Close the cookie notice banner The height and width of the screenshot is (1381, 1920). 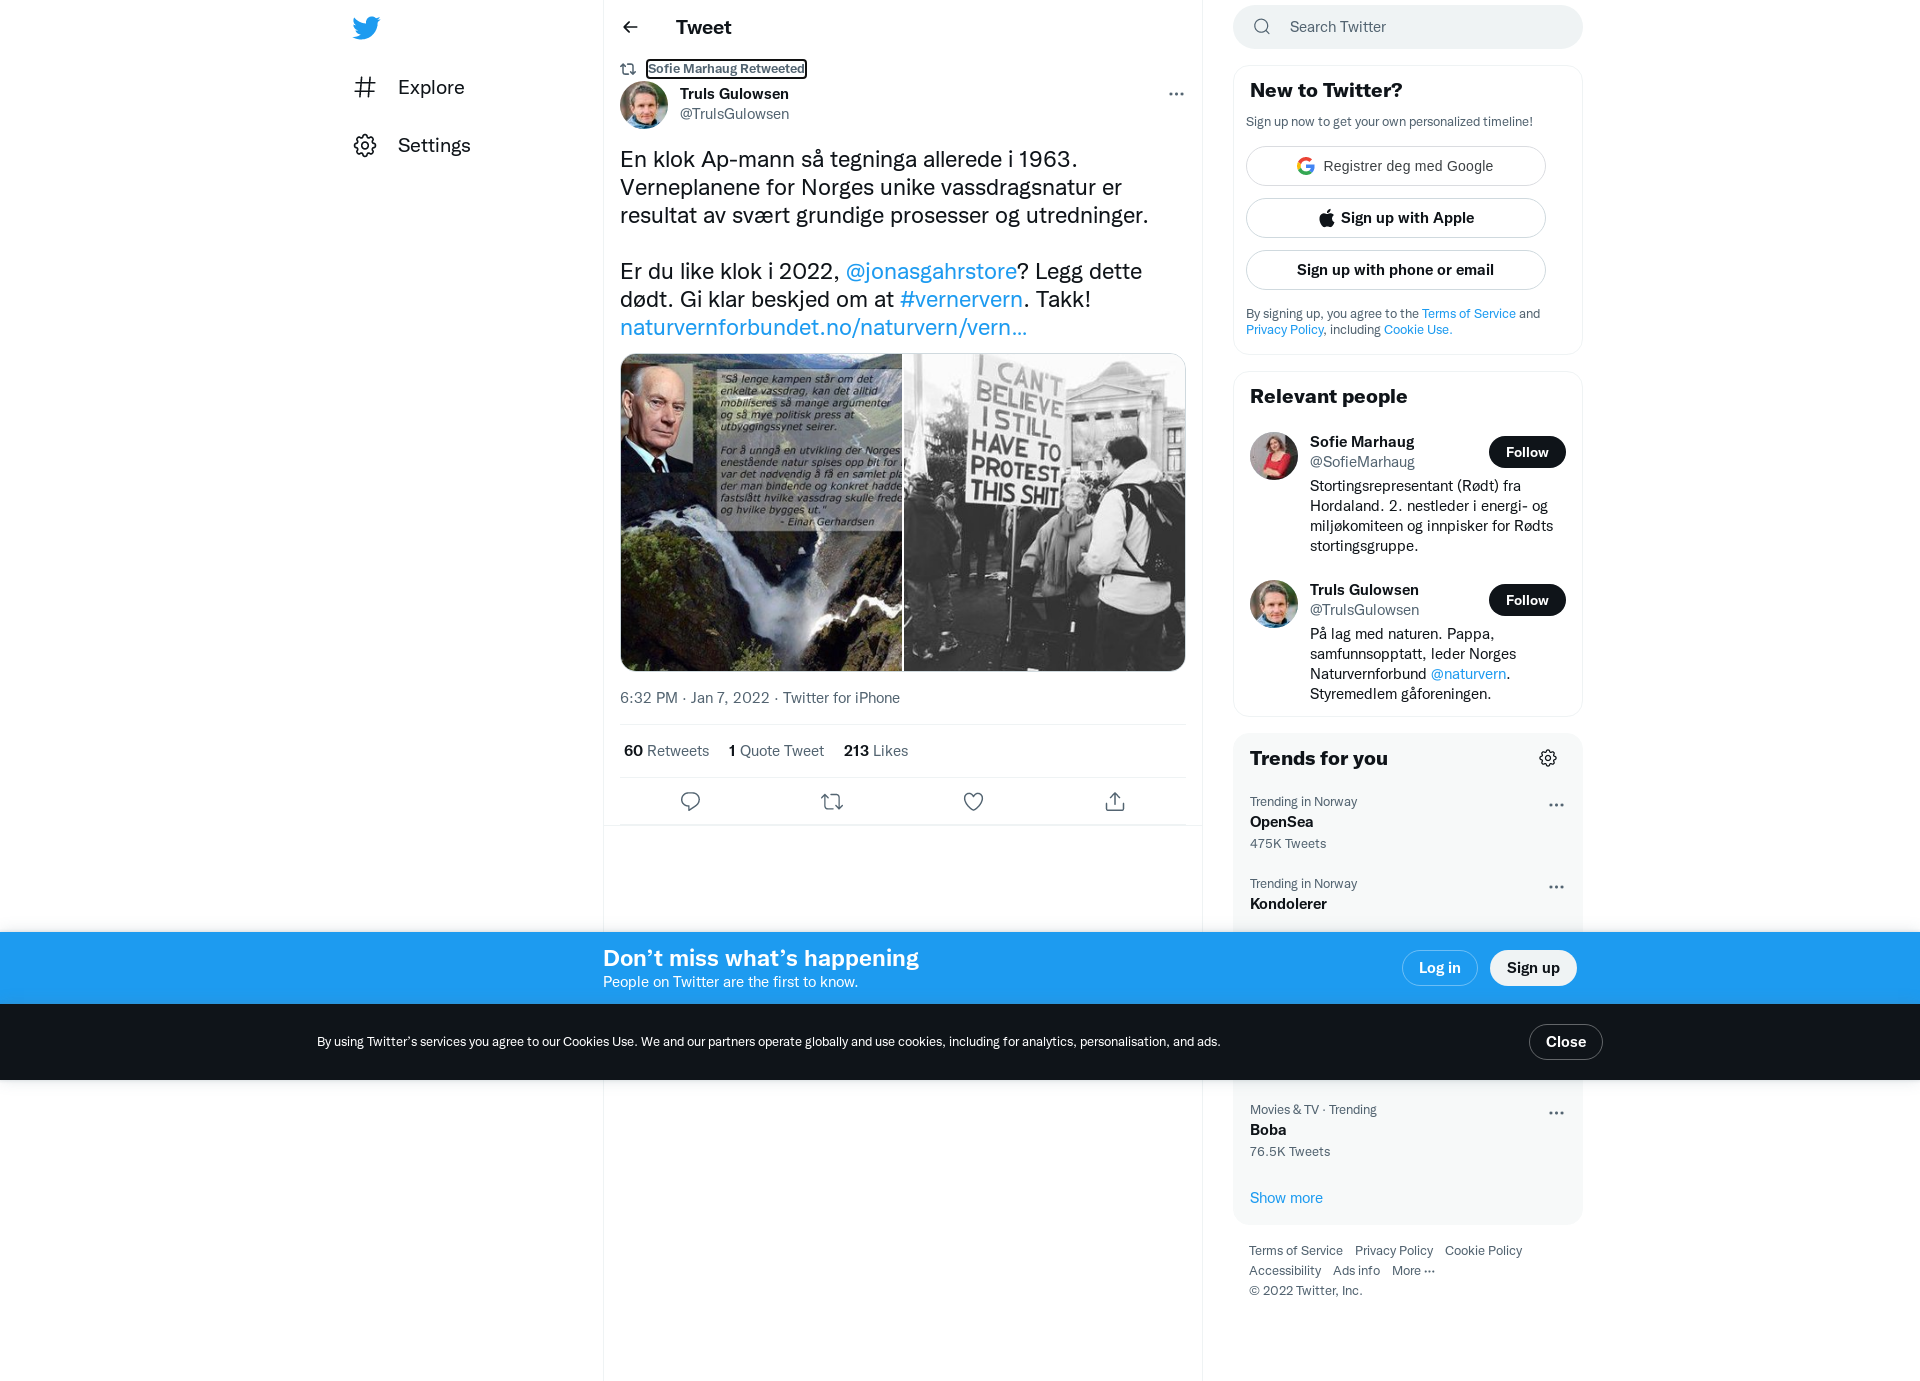(x=1565, y=1042)
